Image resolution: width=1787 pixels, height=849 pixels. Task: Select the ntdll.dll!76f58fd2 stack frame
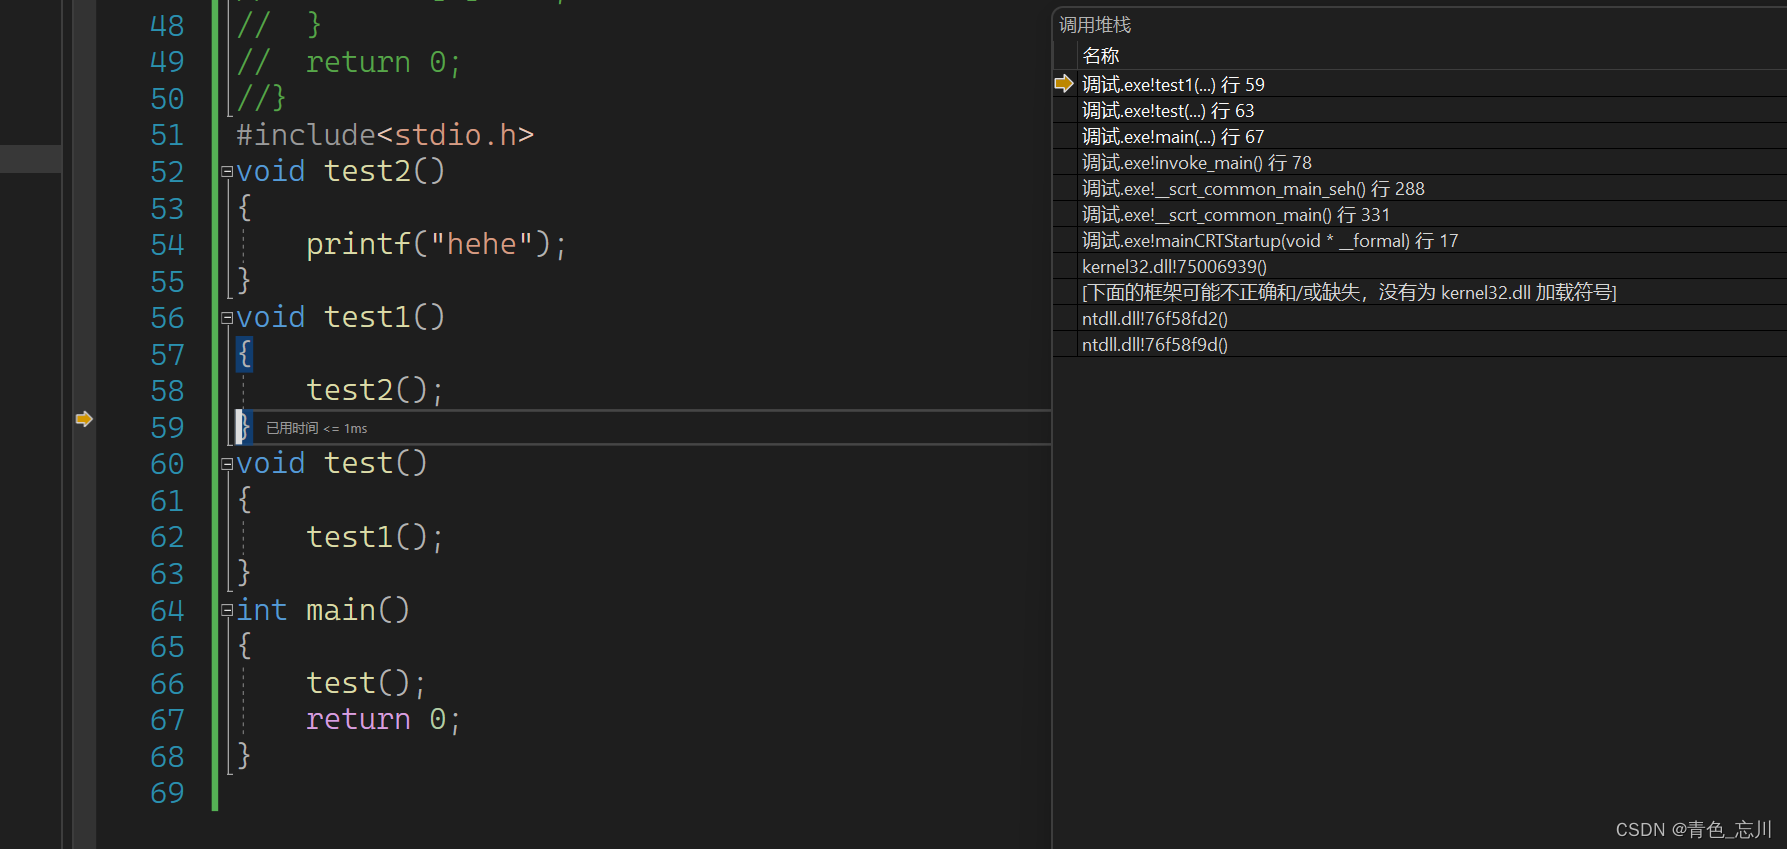point(1154,319)
